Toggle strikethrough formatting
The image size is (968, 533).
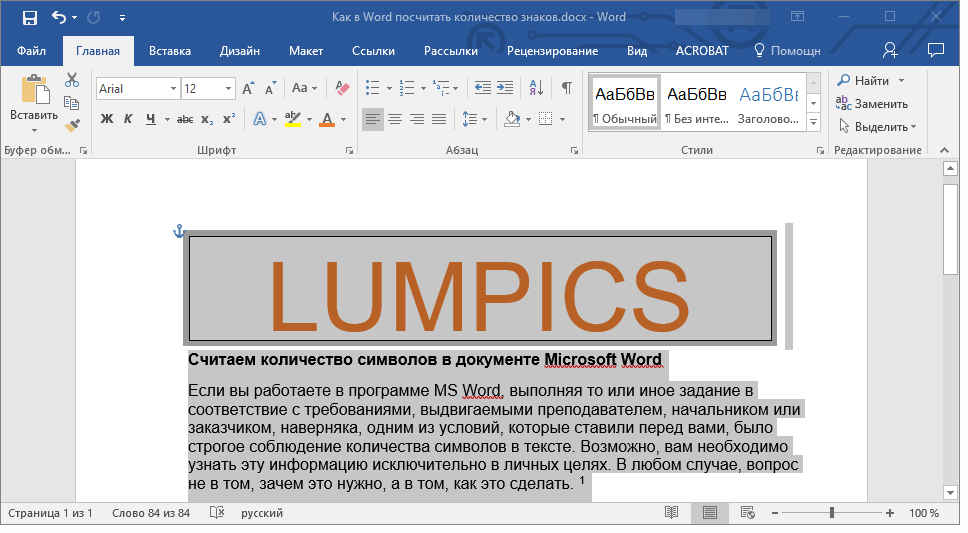[185, 119]
